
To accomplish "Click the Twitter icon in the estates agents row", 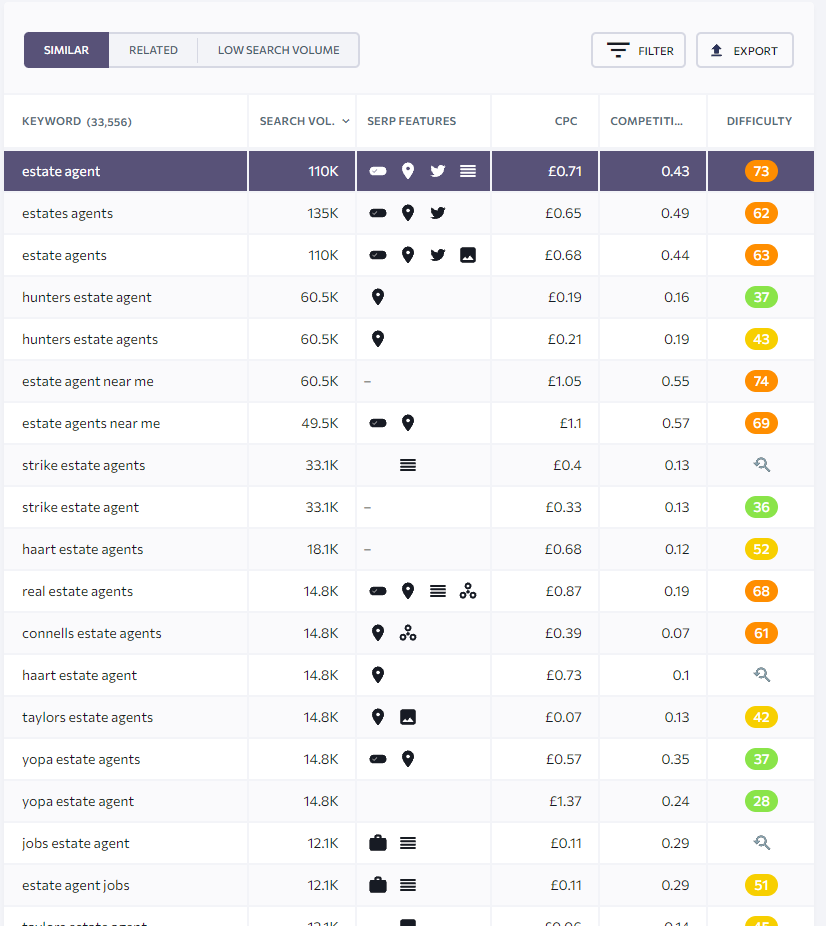I will click(x=437, y=213).
